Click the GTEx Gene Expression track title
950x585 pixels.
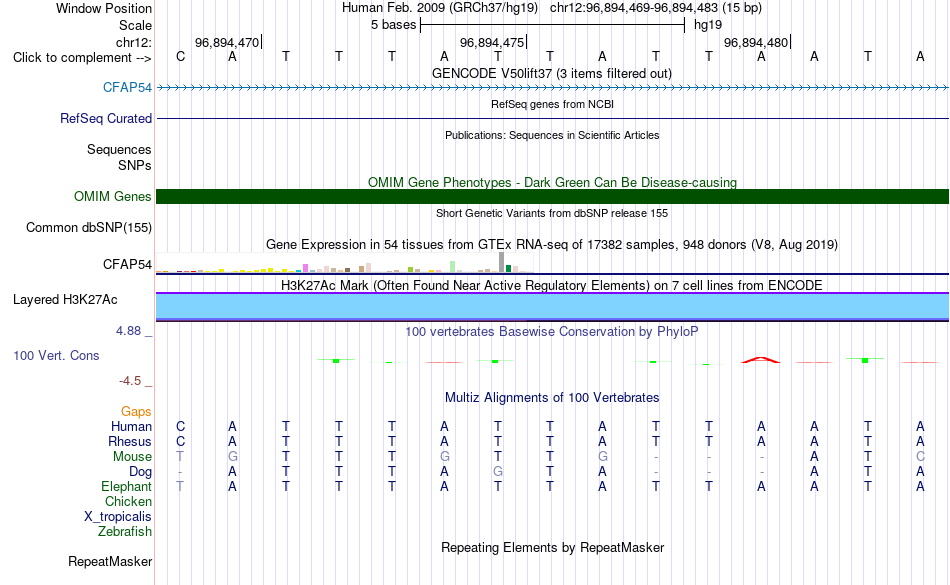point(552,245)
